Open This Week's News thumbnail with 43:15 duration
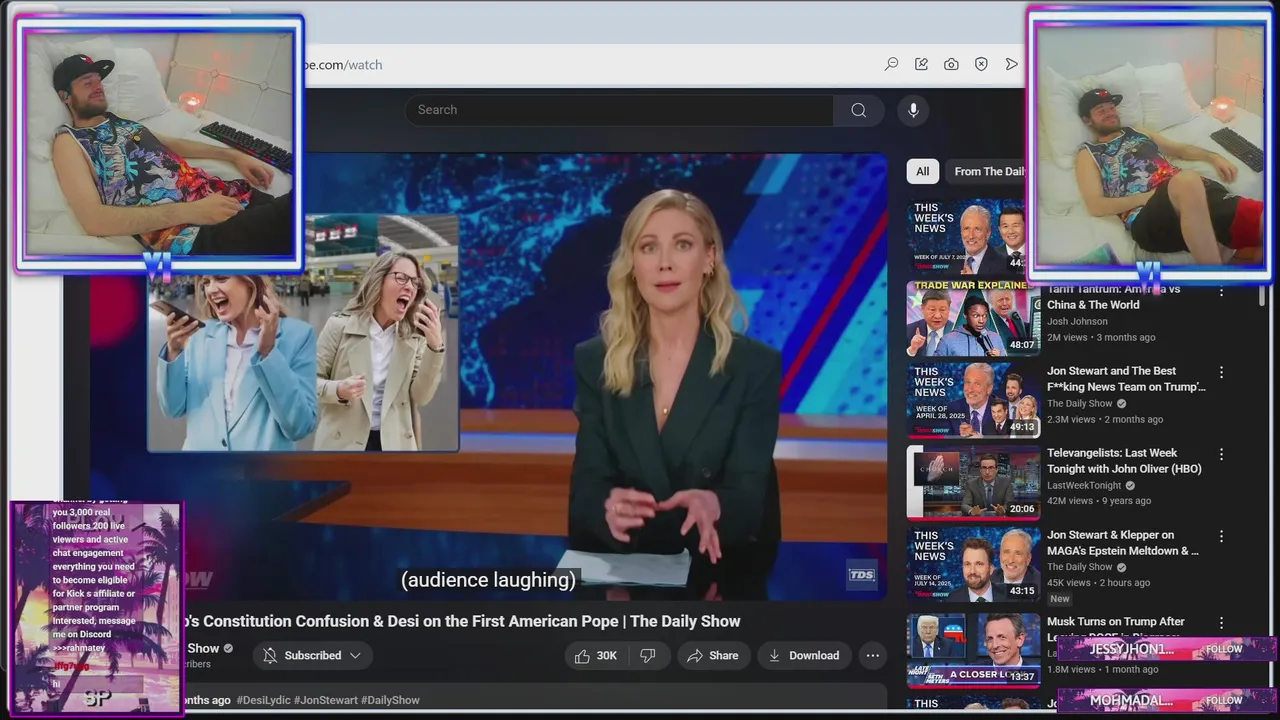1280x720 pixels. coord(973,564)
